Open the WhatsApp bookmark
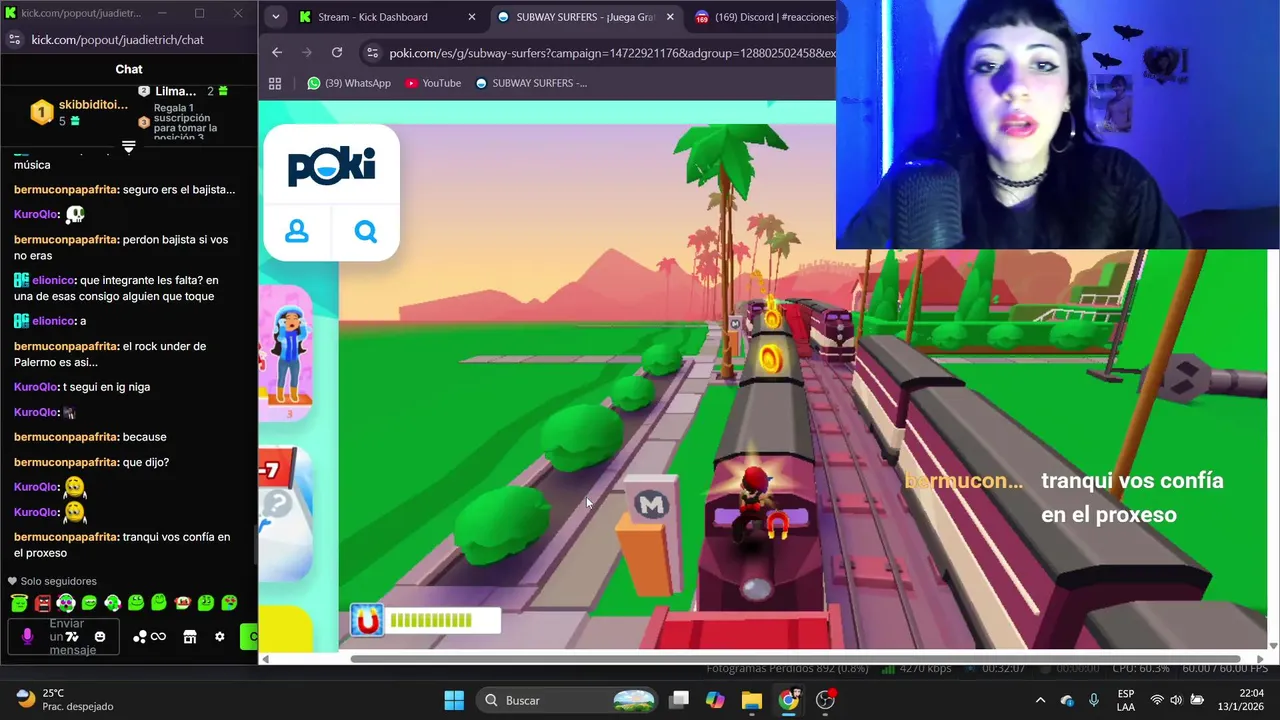The height and width of the screenshot is (720, 1280). click(349, 83)
